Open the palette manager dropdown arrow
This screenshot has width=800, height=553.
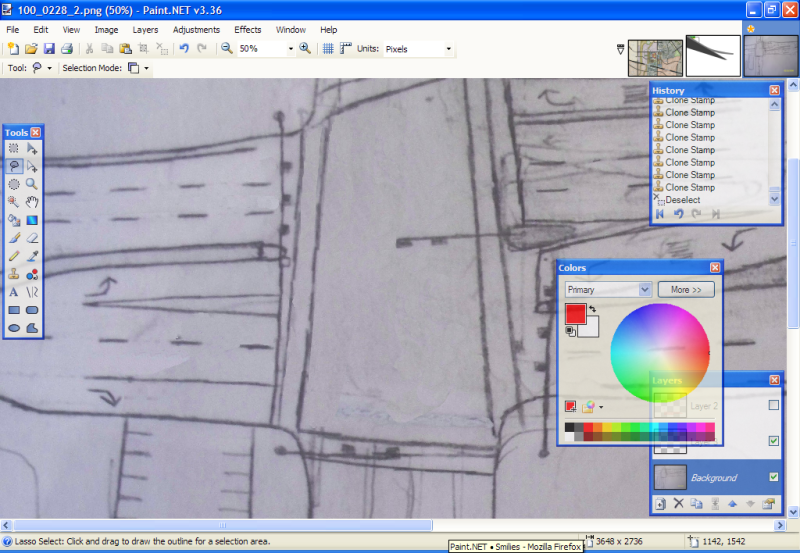(601, 407)
